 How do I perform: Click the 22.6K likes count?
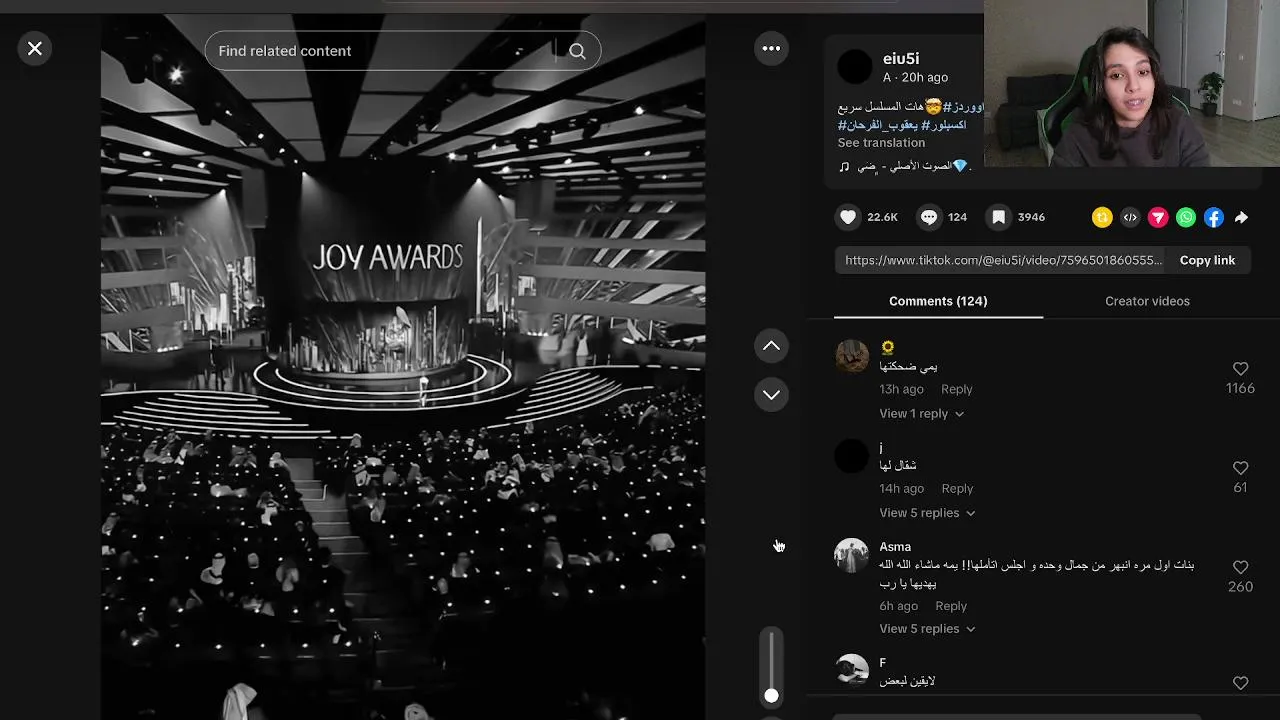882,217
